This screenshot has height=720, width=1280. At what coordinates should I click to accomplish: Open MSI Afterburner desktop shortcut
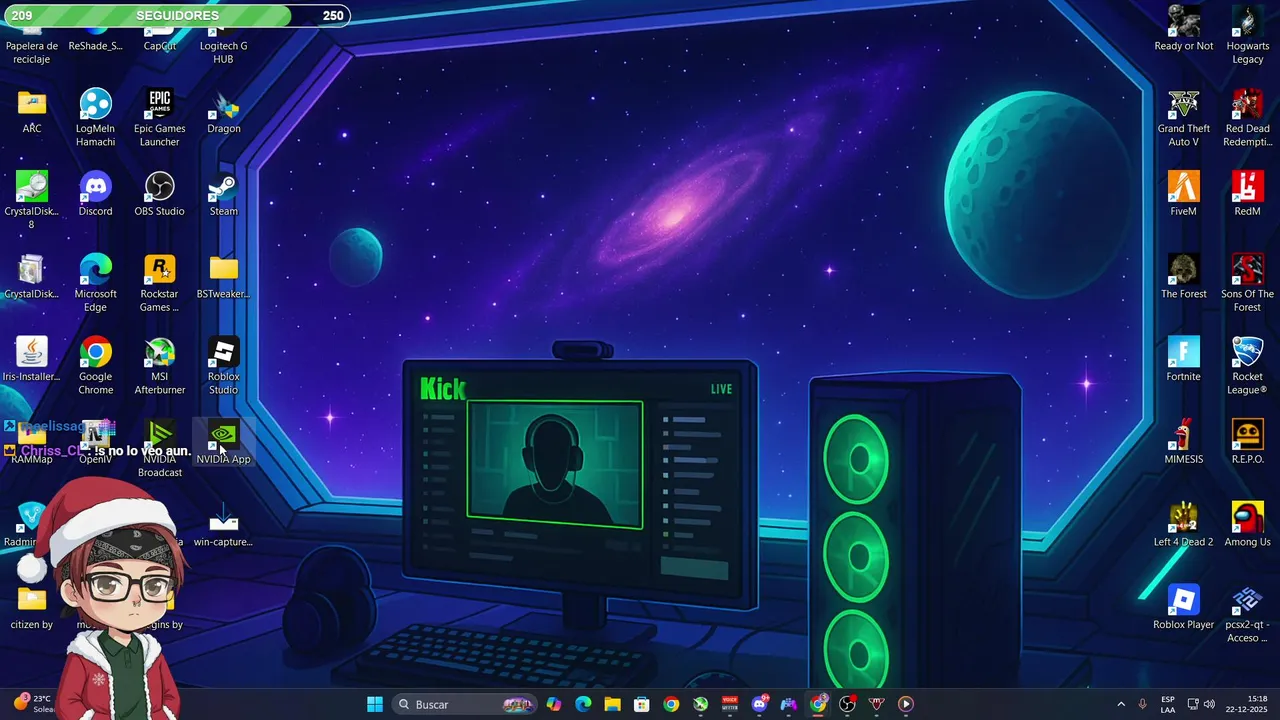160,367
